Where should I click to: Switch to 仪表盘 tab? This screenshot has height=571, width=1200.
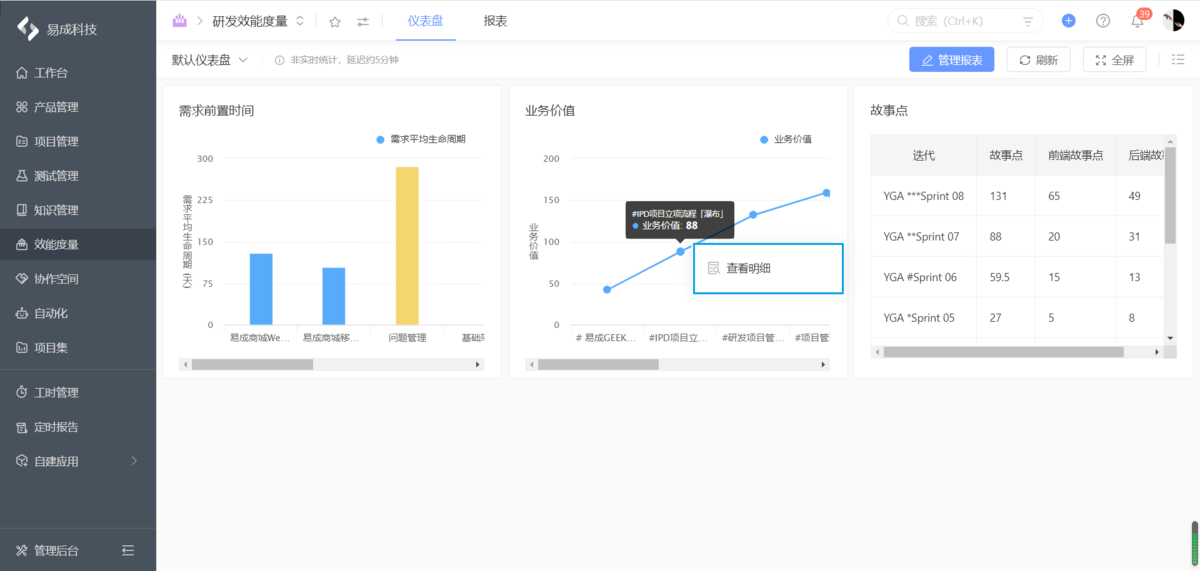(x=425, y=20)
